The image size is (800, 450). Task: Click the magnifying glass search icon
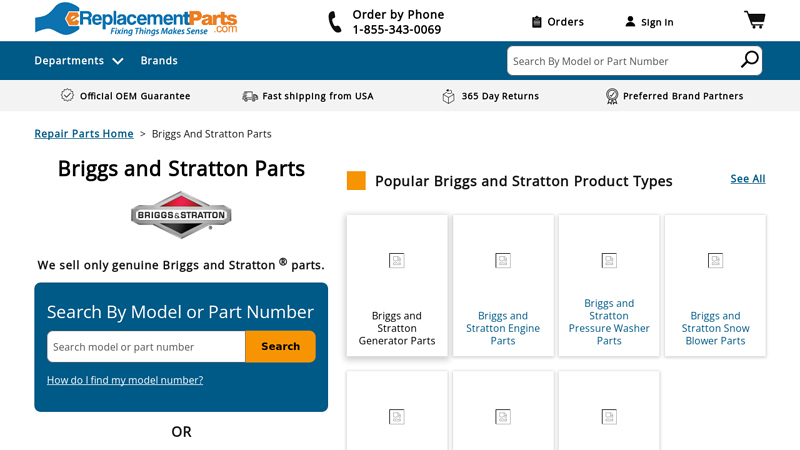749,60
